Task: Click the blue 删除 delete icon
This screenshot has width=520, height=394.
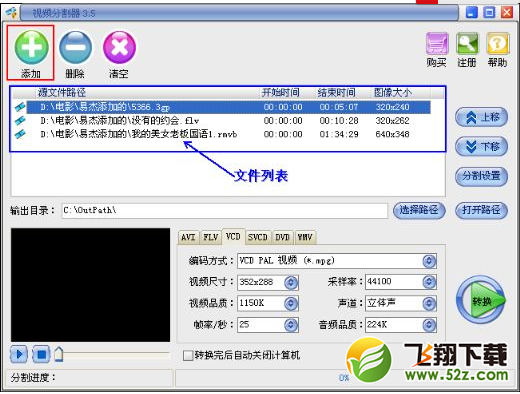Action: click(x=75, y=47)
